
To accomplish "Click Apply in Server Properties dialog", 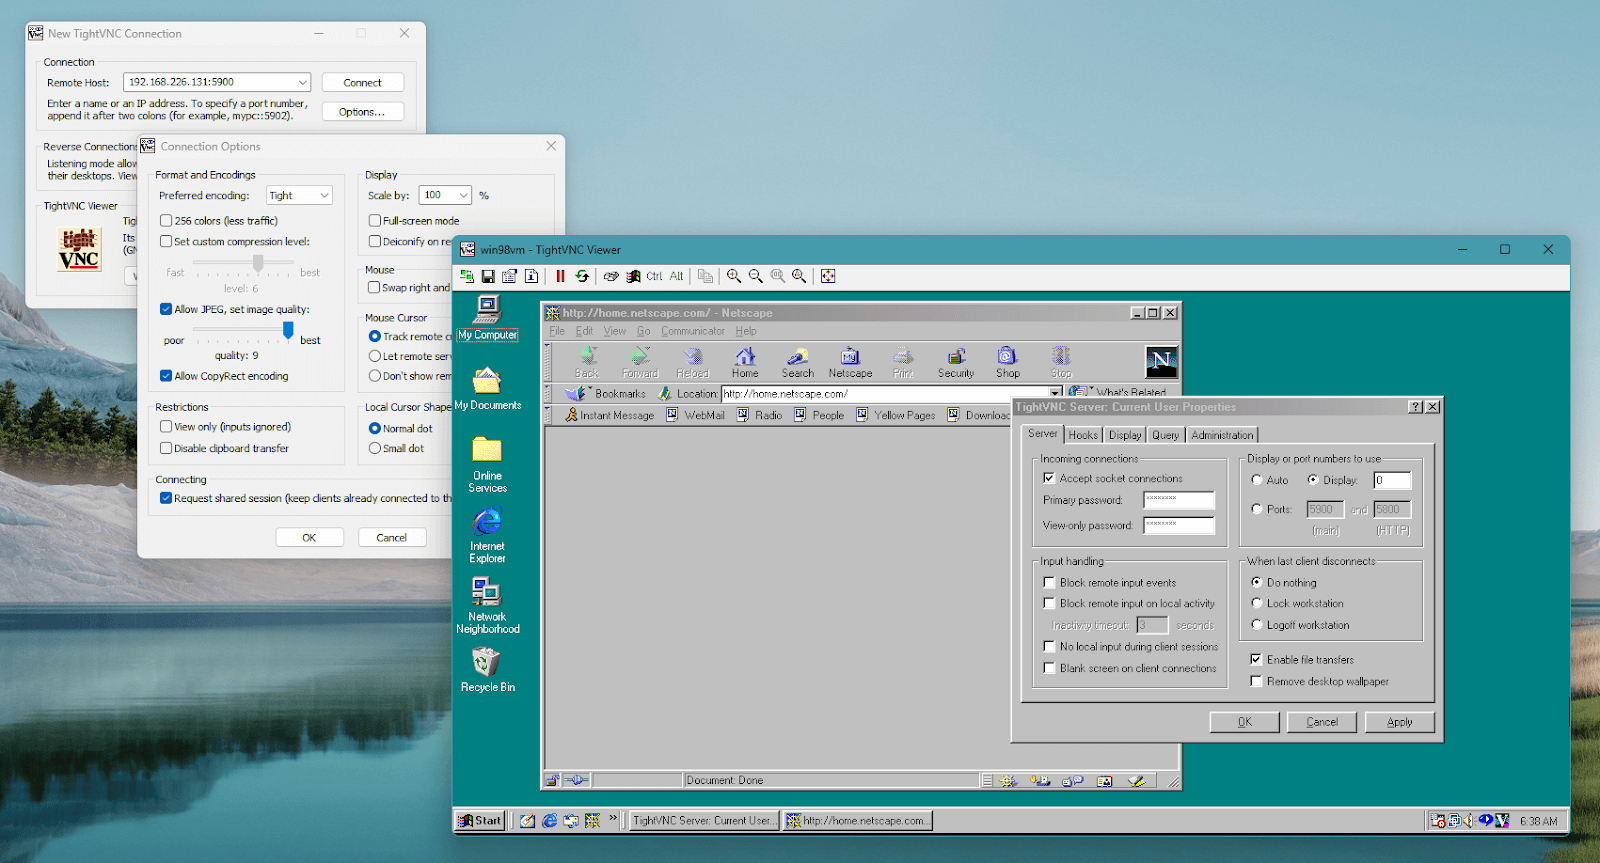I will (x=1399, y=722).
